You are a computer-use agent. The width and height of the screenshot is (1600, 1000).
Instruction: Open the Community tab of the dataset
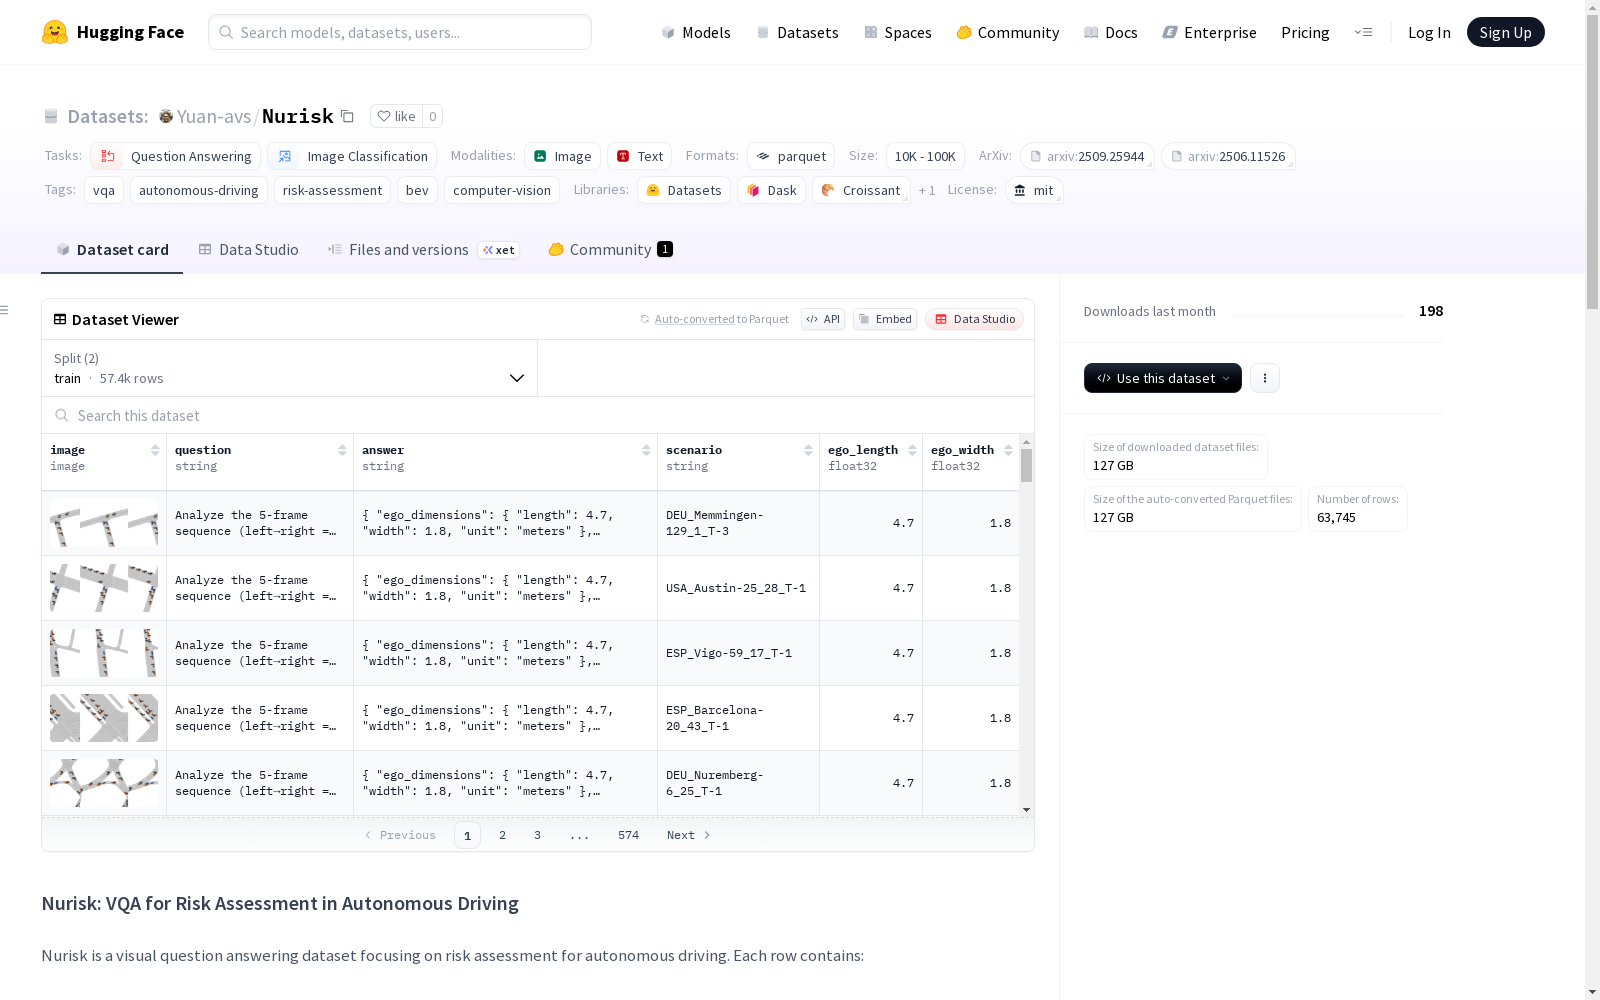610,250
